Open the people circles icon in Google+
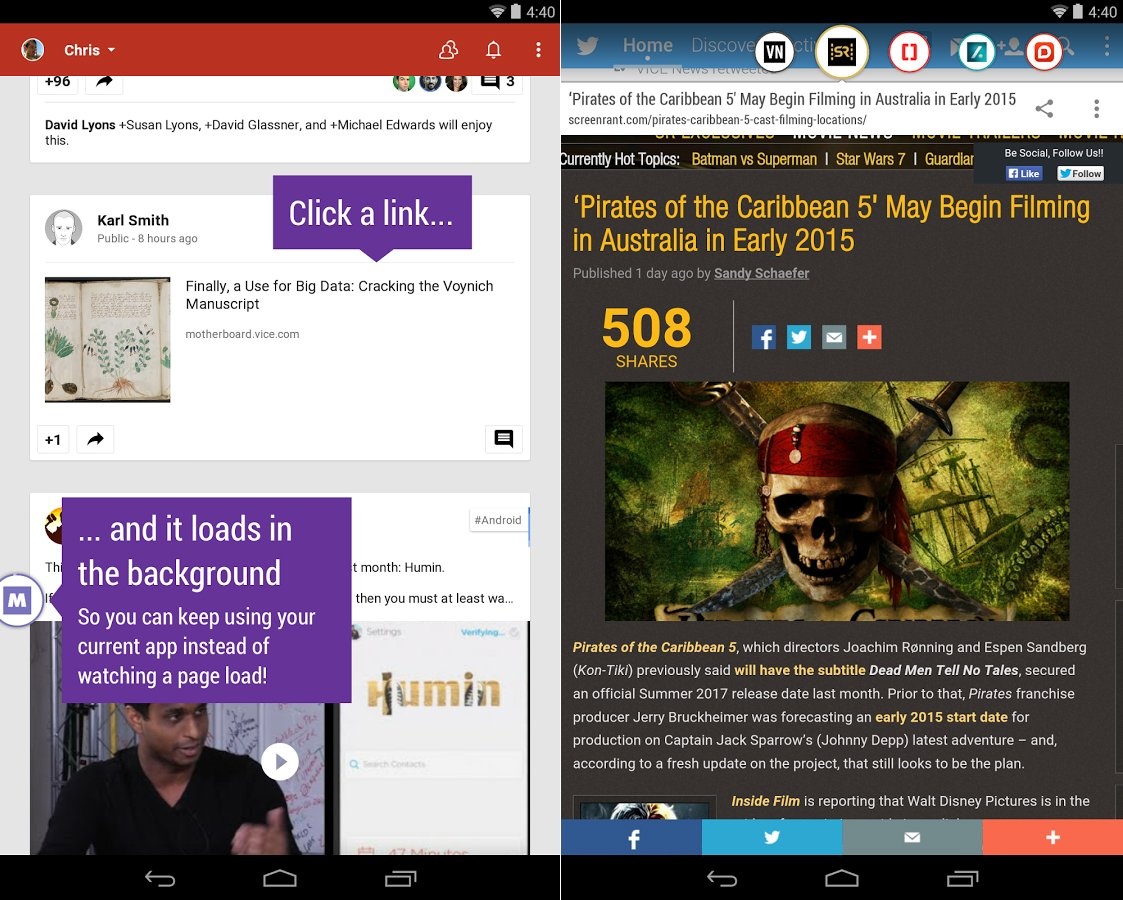1123x900 pixels. coord(448,50)
